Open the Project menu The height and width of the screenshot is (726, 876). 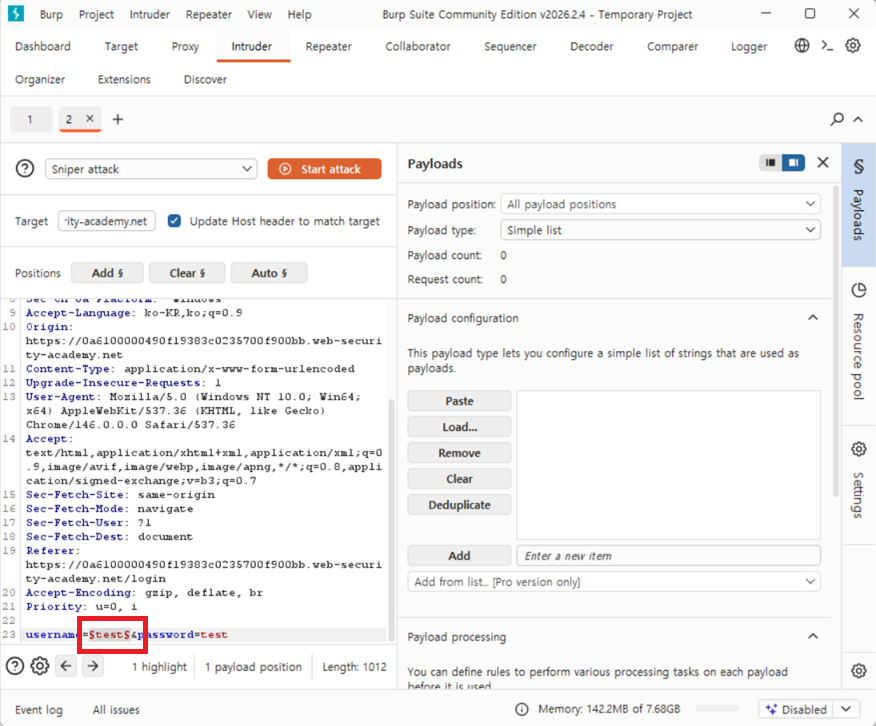[96, 15]
